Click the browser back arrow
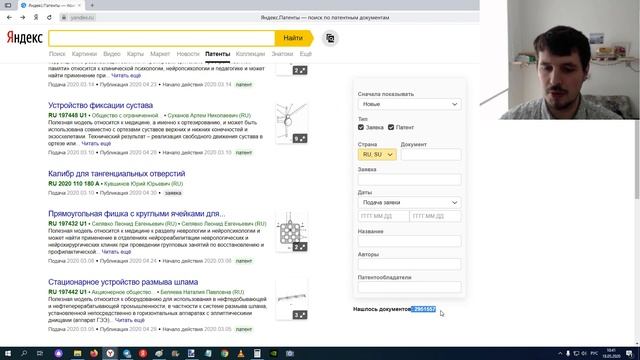 [9, 18]
